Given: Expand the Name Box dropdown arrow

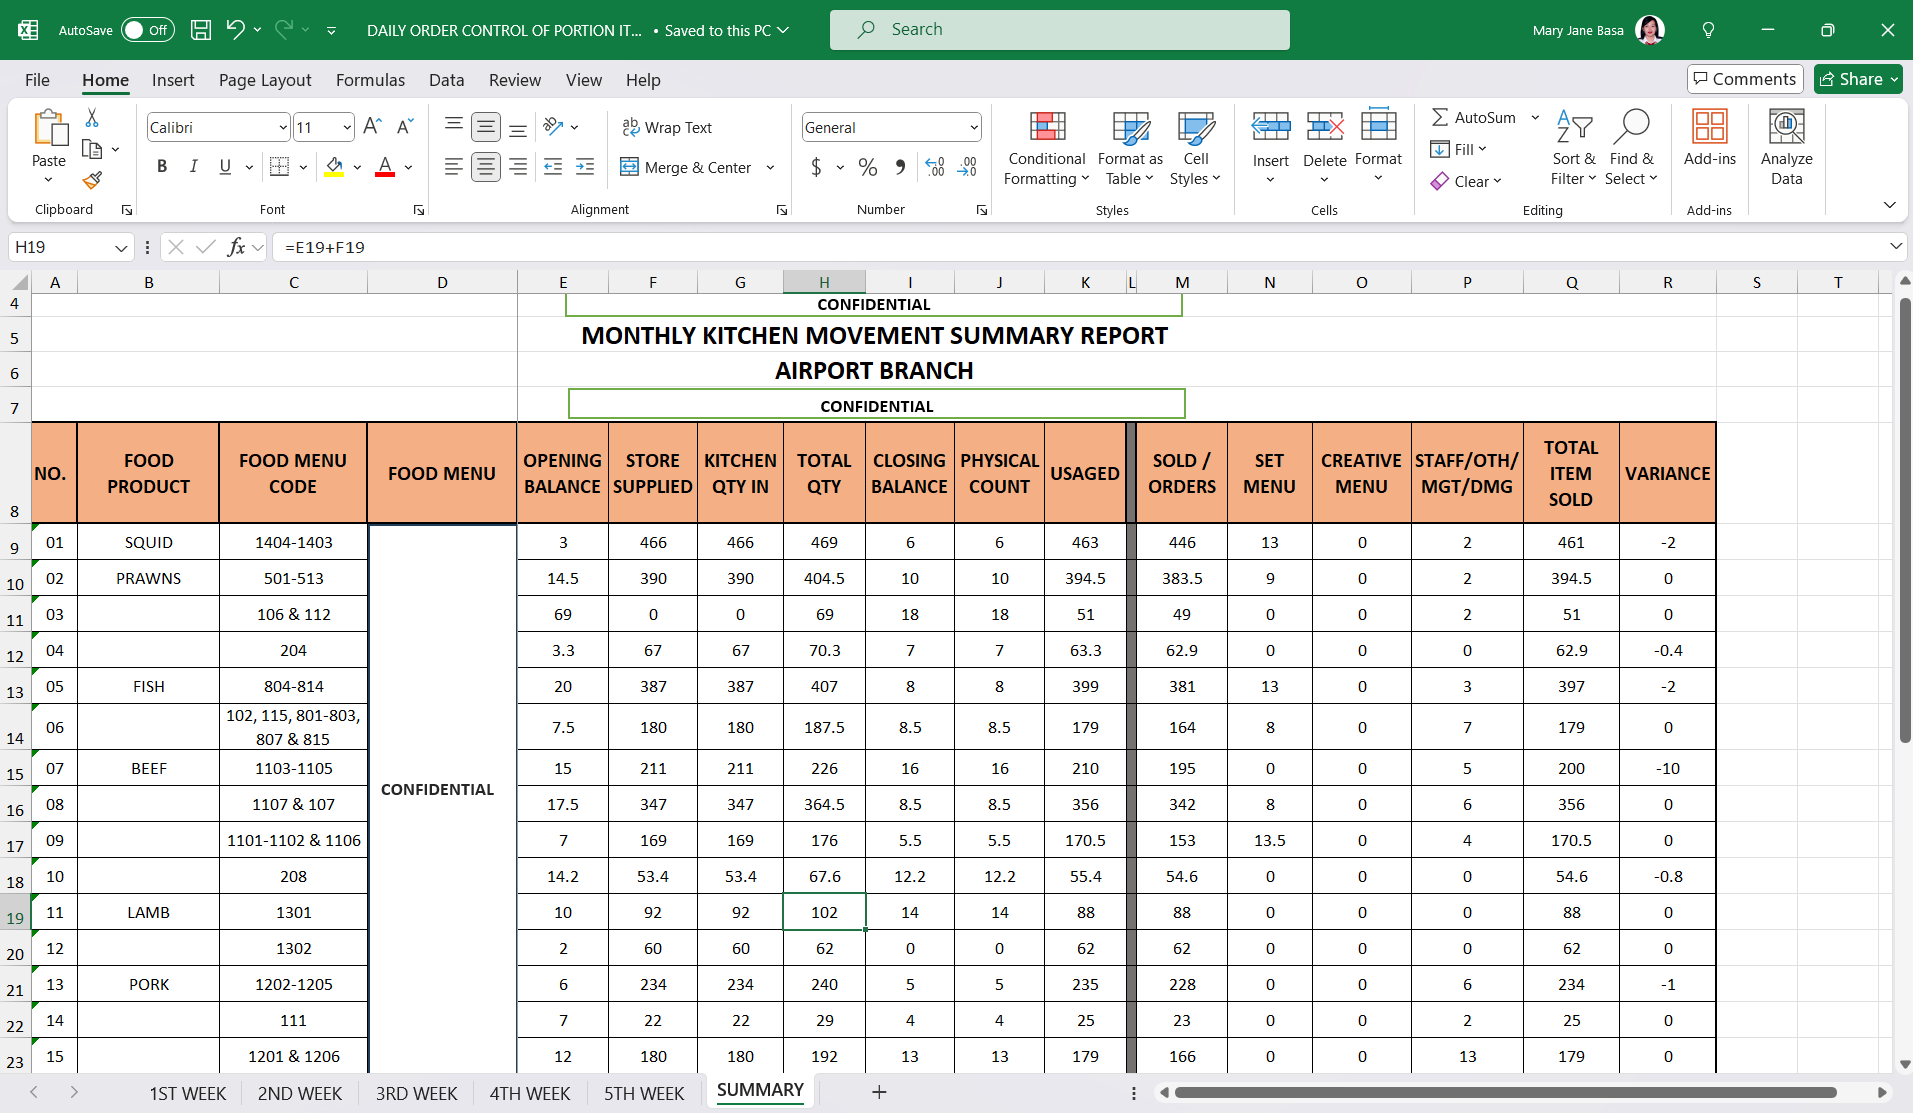Looking at the screenshot, I should tap(121, 247).
